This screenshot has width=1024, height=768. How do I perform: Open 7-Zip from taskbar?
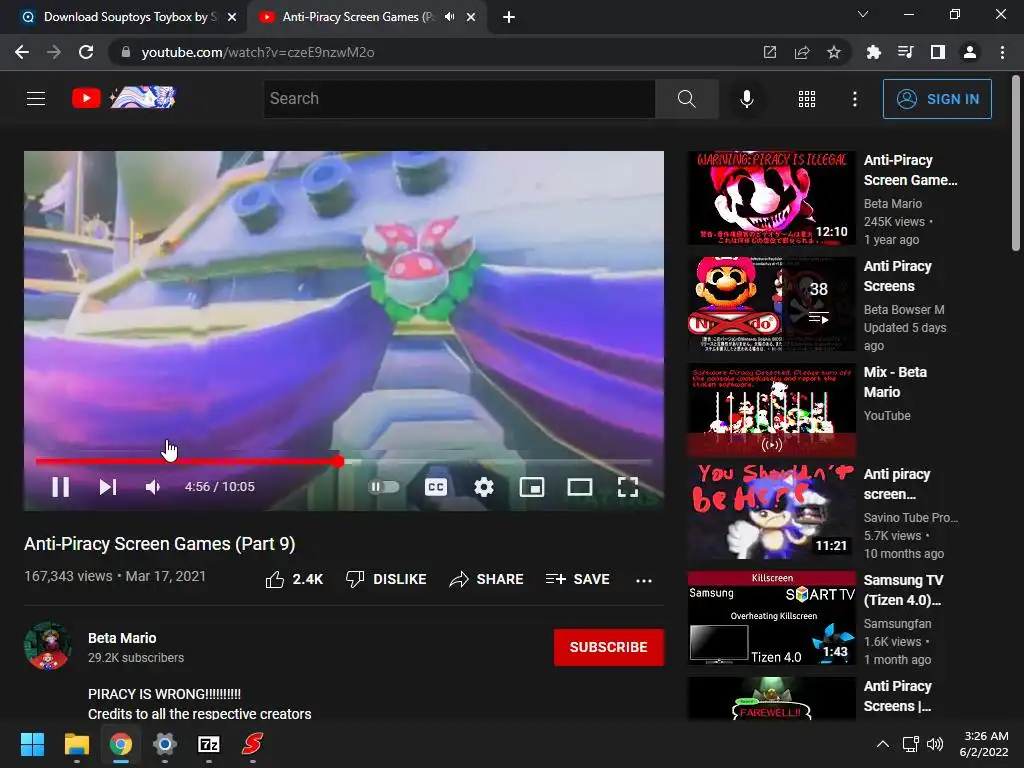[x=209, y=744]
